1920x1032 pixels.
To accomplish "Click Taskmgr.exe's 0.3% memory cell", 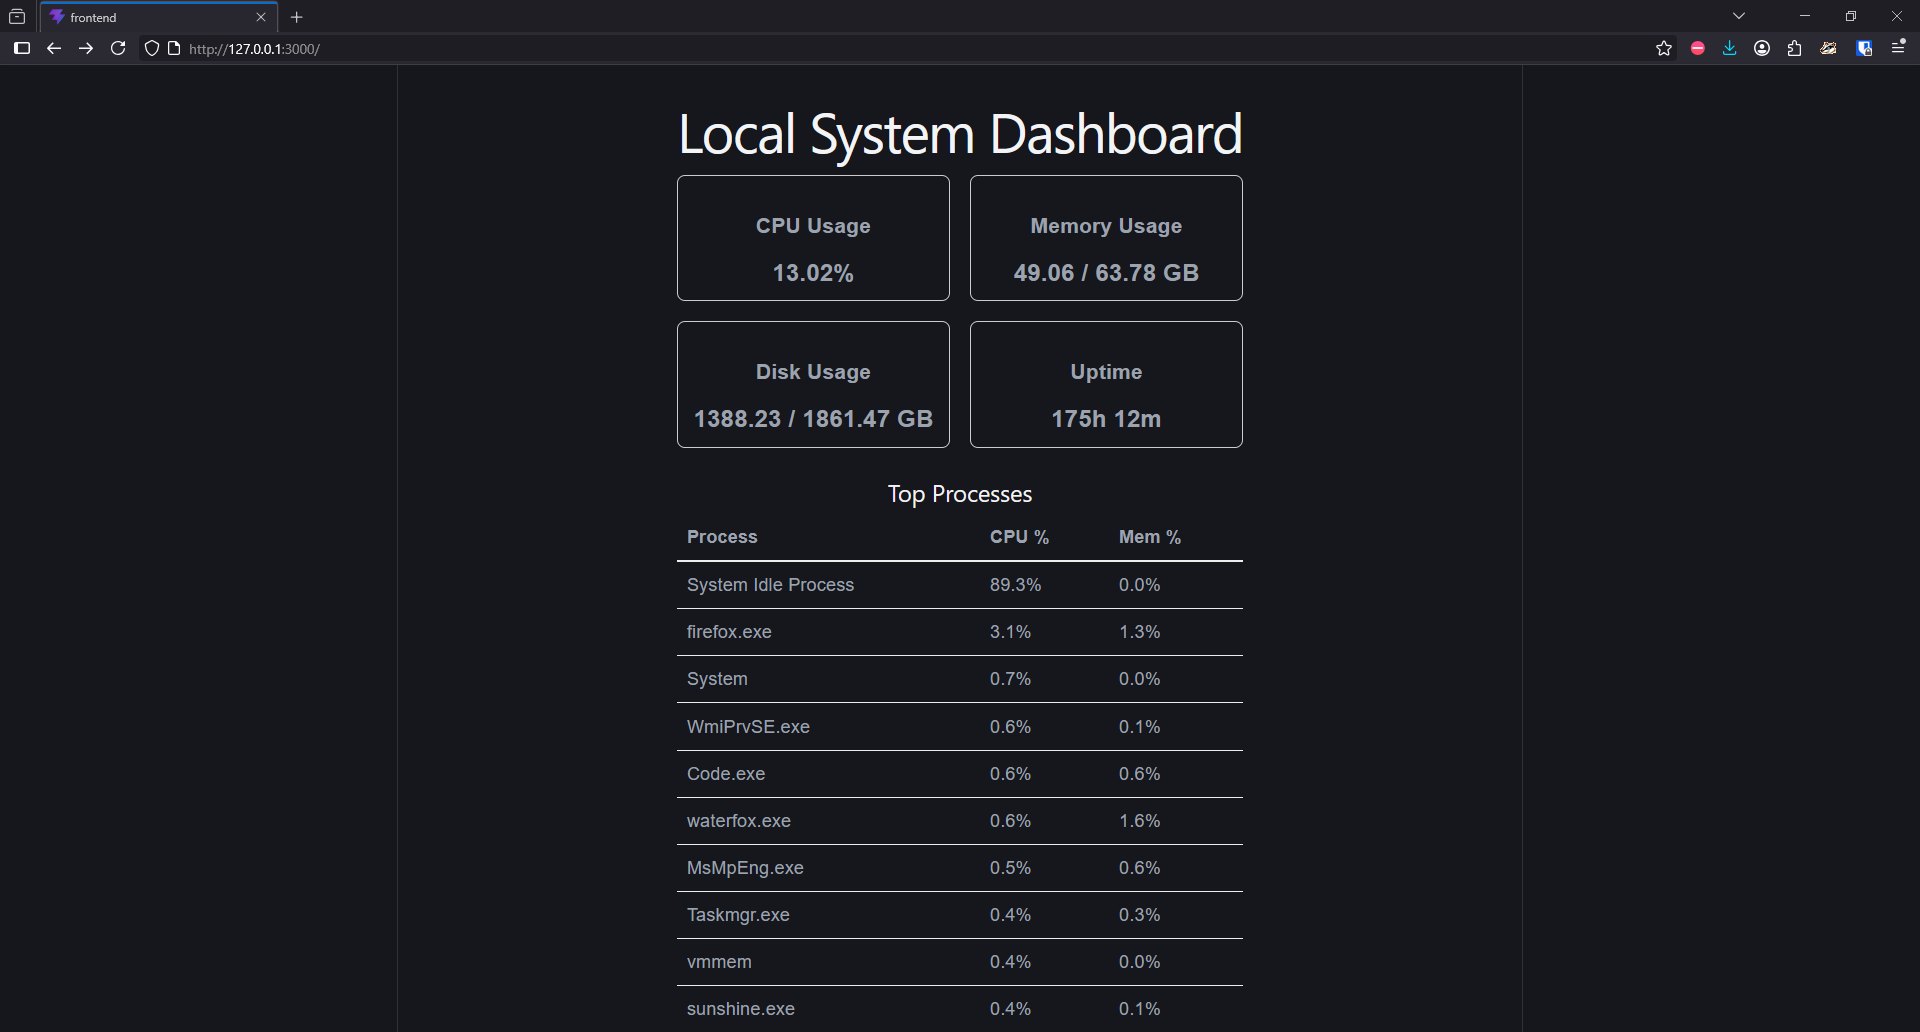I will (x=1139, y=915).
